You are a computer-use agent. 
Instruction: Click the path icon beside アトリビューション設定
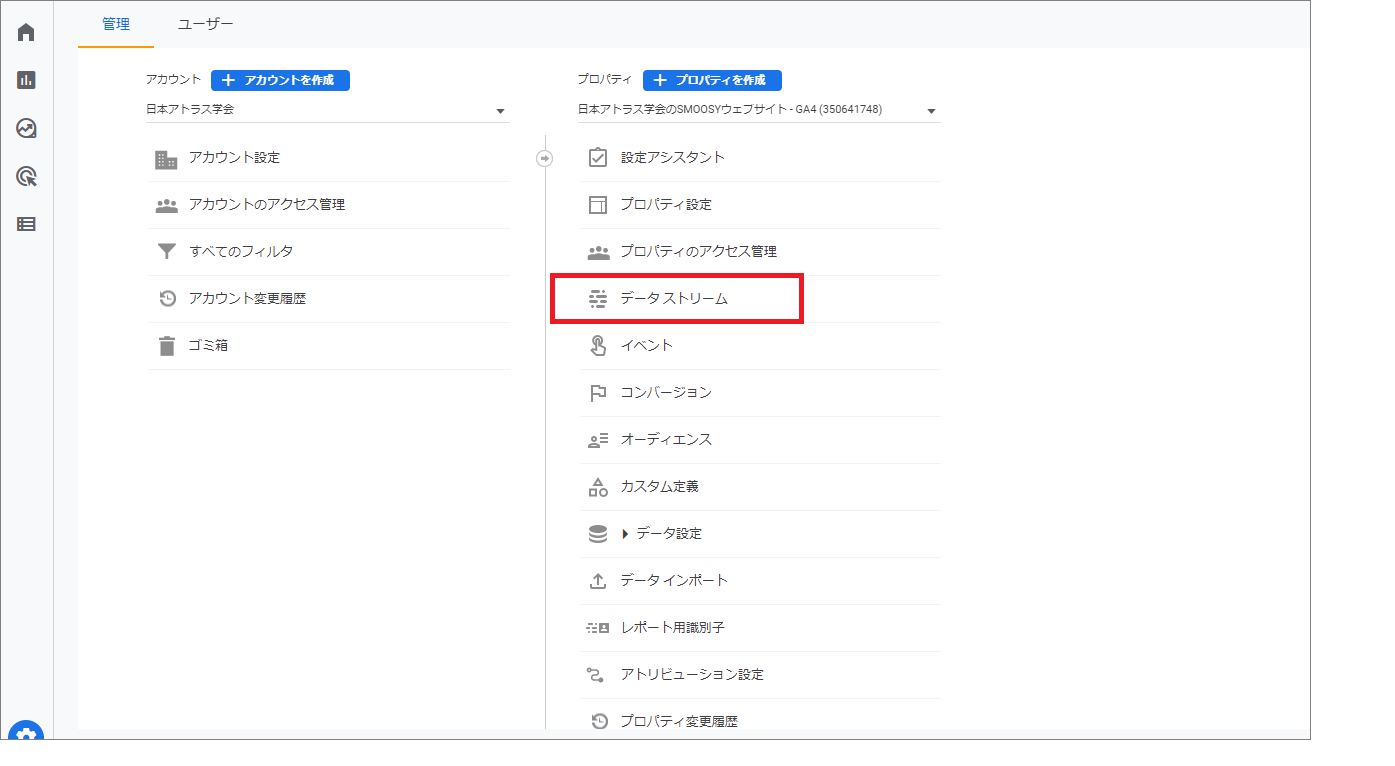tap(598, 675)
